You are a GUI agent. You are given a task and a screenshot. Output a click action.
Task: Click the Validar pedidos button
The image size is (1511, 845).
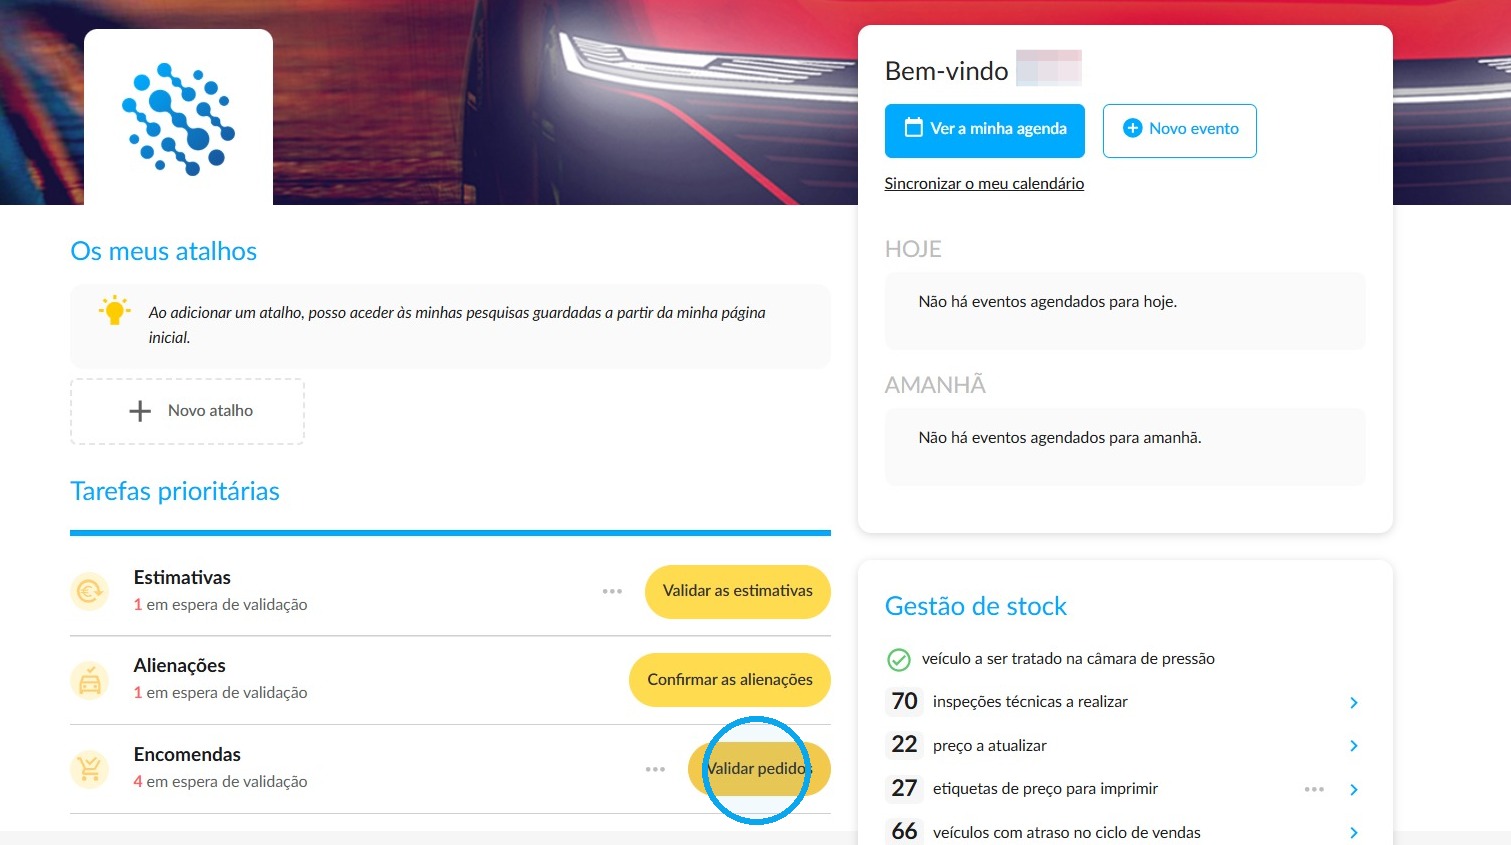pos(759,769)
